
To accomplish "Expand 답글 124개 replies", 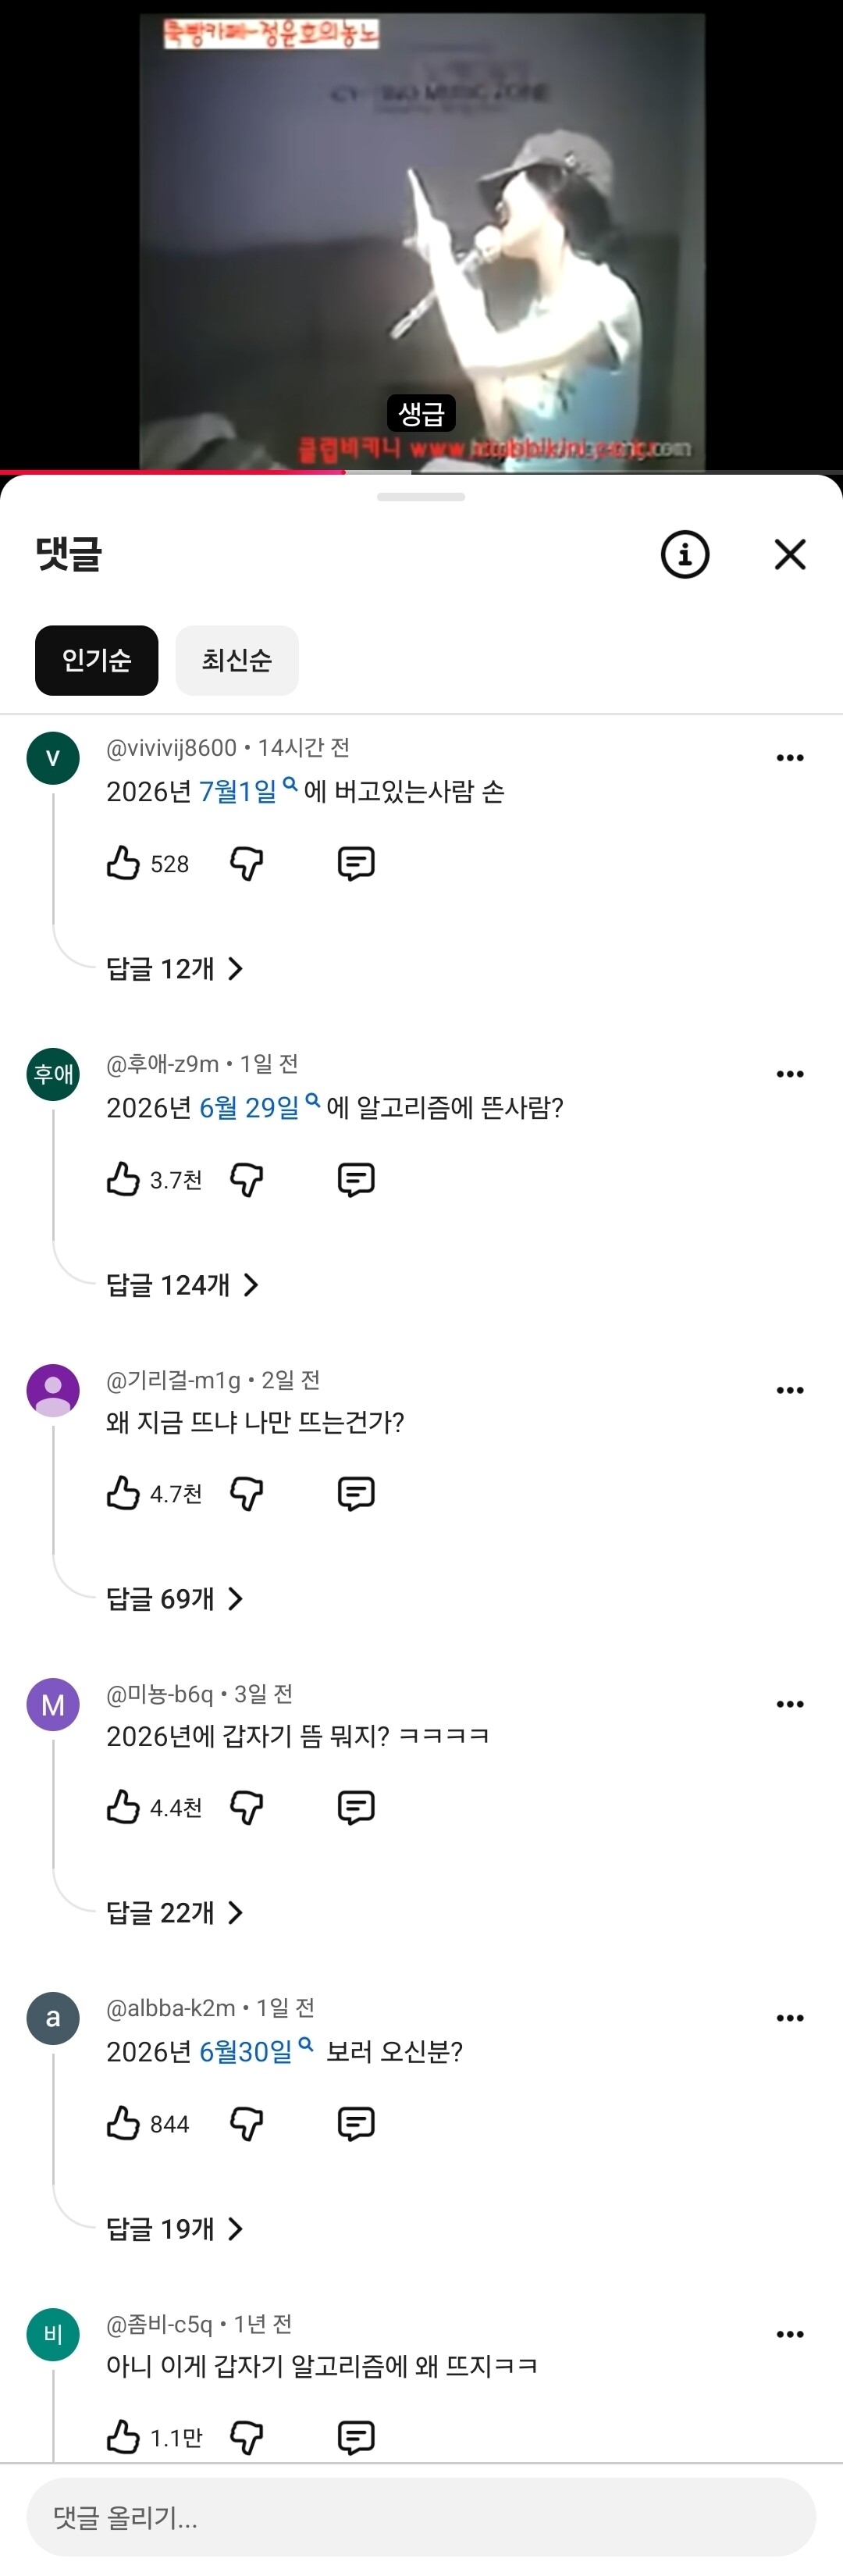I will [x=183, y=1284].
